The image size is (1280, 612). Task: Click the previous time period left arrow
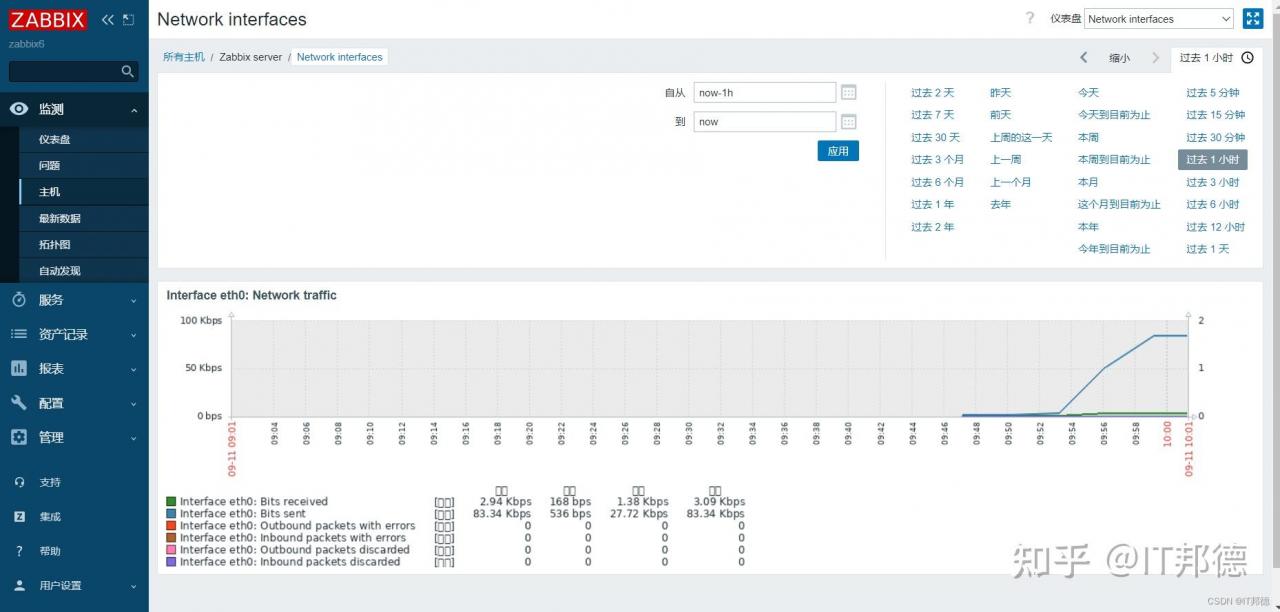point(1084,58)
